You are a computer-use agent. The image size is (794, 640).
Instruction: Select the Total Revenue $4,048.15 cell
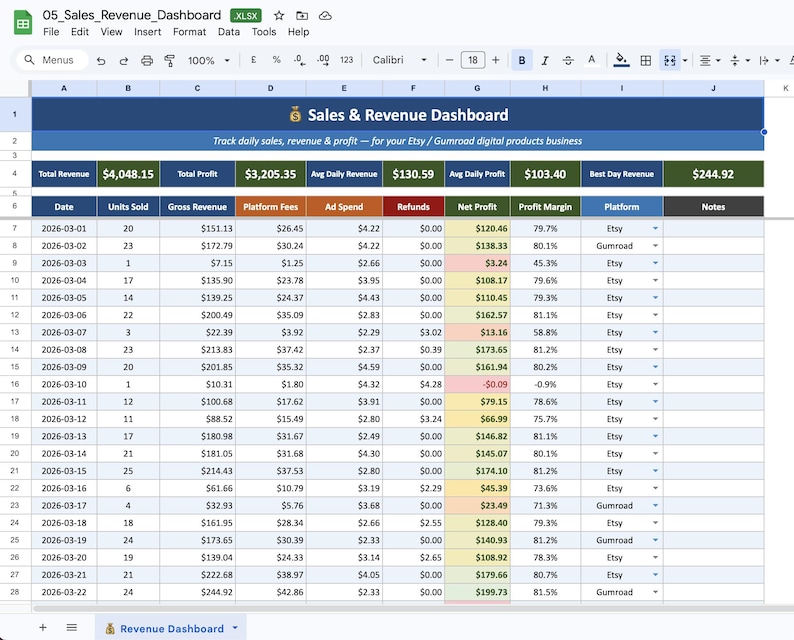click(x=128, y=174)
